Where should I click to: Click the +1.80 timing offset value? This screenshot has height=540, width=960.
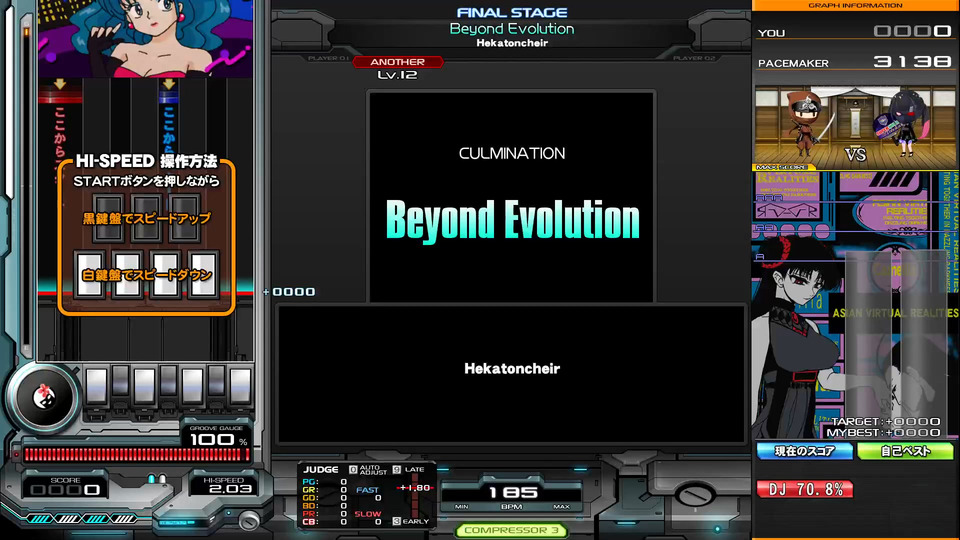click(x=414, y=488)
